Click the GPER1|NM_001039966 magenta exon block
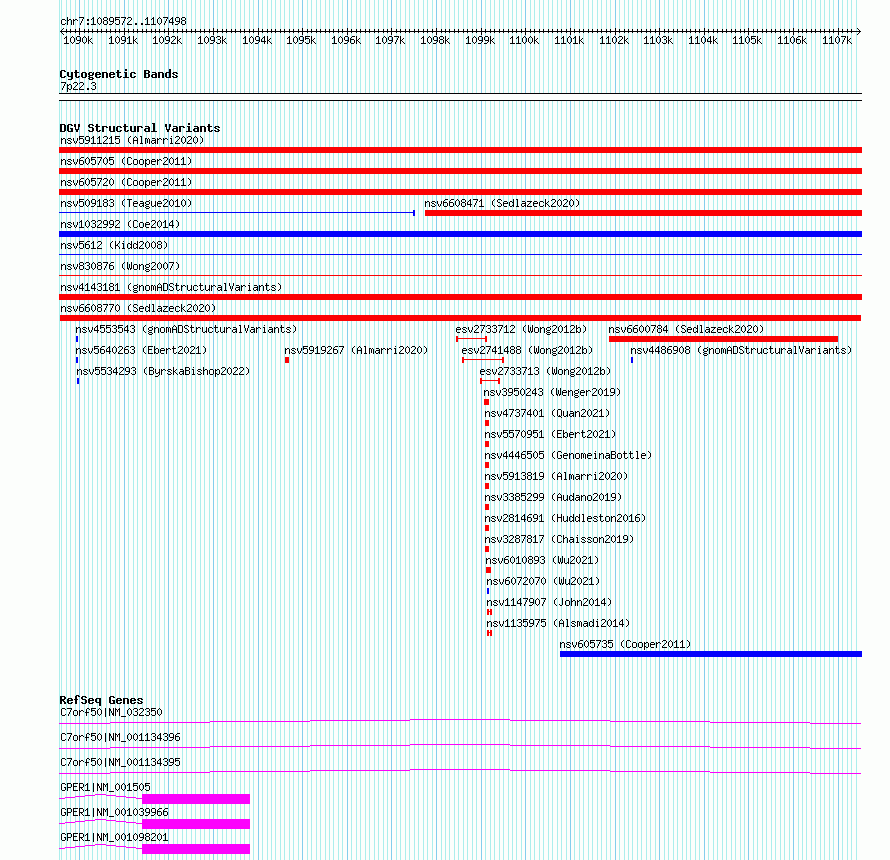The height and width of the screenshot is (860, 890). click(x=196, y=824)
